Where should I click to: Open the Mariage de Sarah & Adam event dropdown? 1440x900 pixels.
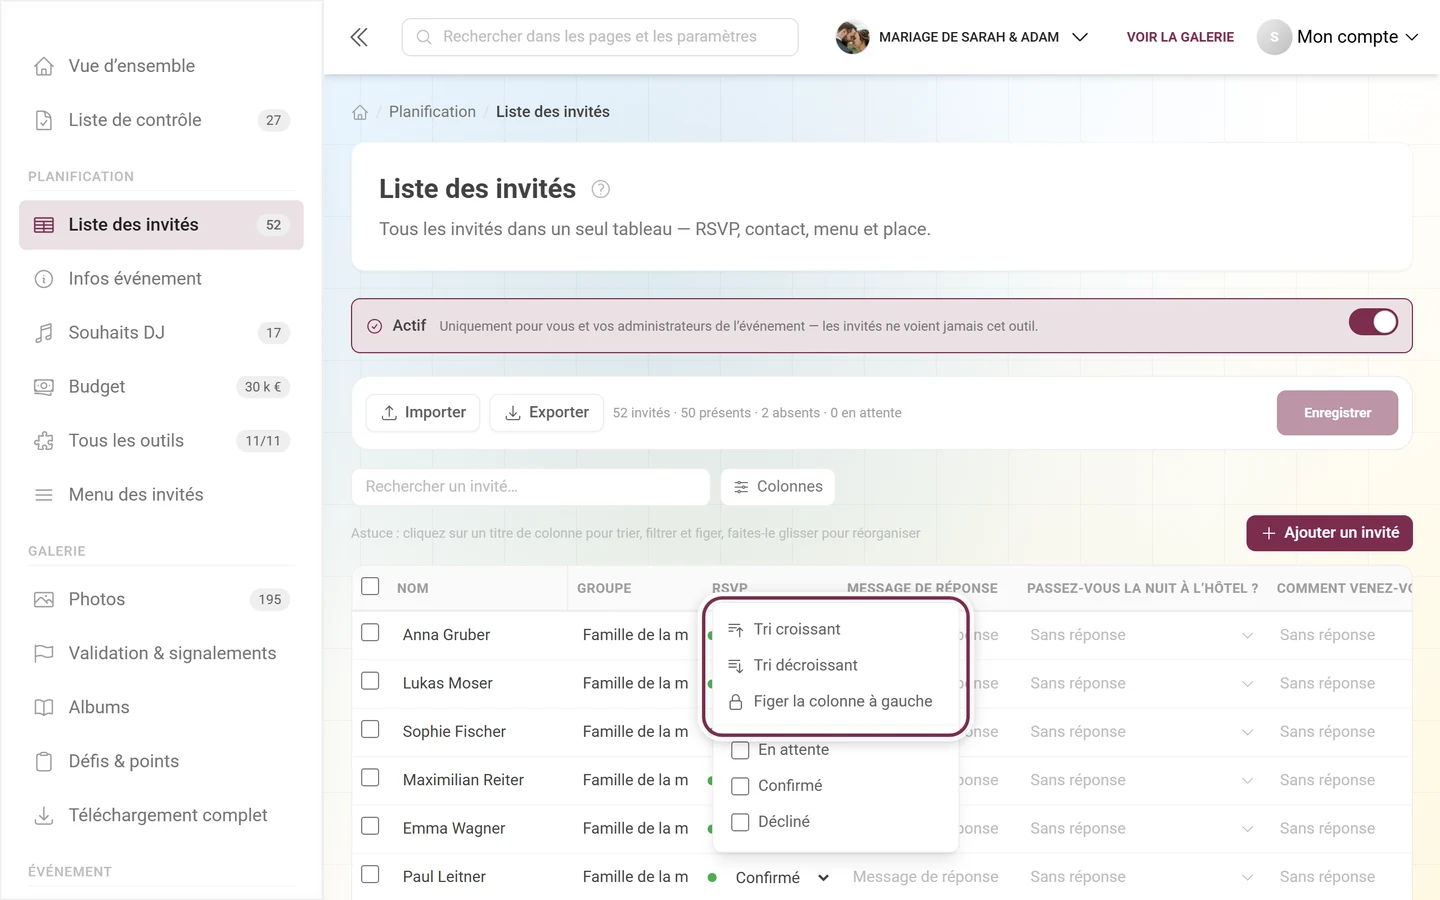coord(963,37)
